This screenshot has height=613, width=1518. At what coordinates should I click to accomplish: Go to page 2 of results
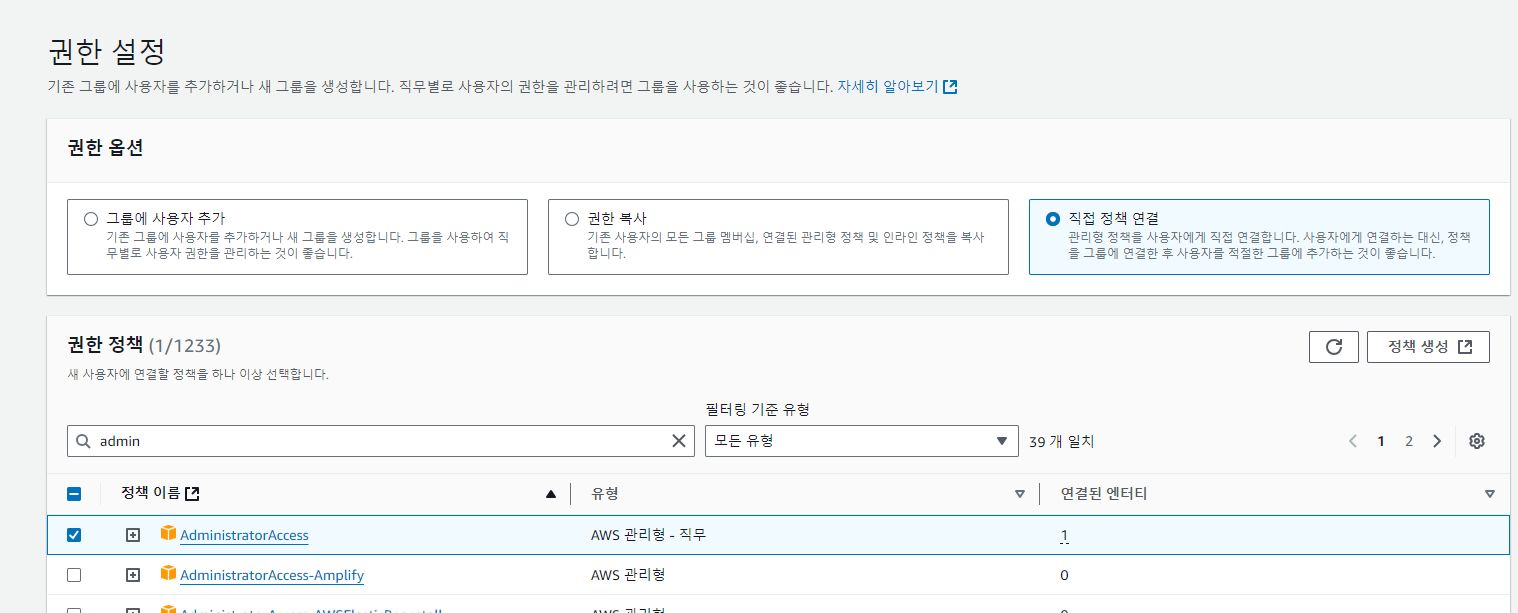tap(1409, 441)
